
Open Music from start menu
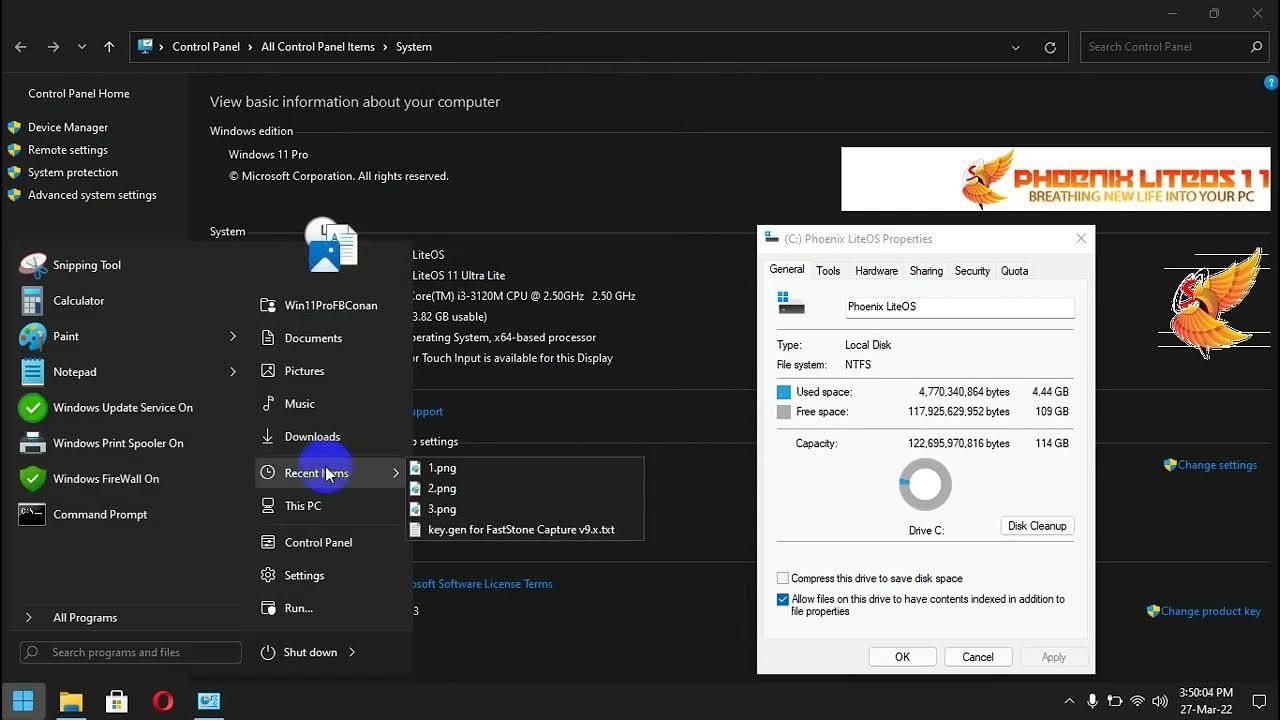coord(299,404)
